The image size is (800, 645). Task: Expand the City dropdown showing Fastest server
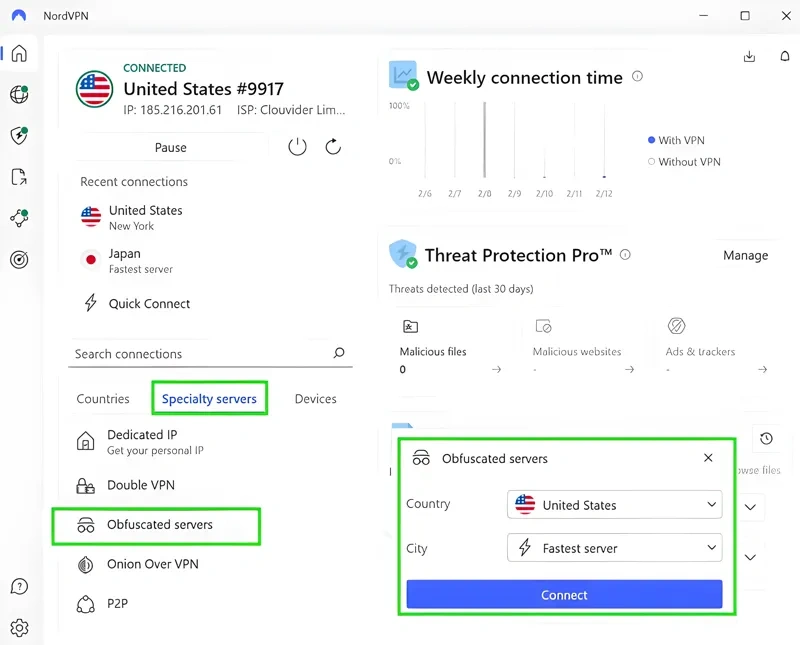(x=614, y=548)
